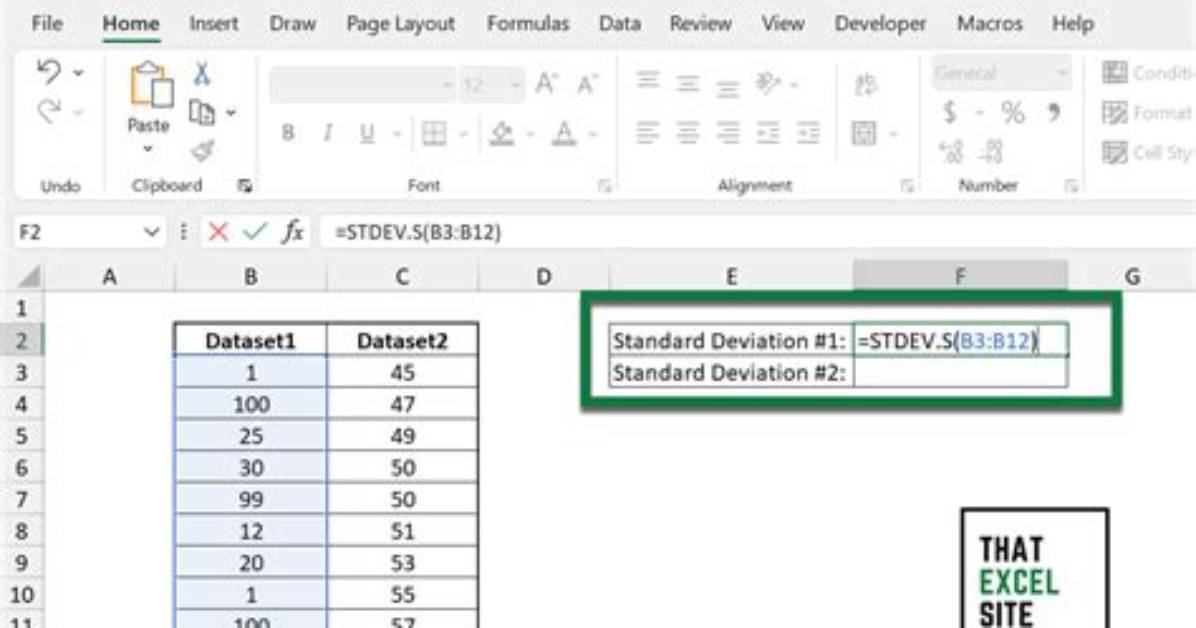Toggle Italic formatting
1196x628 pixels.
pyautogui.click(x=327, y=134)
